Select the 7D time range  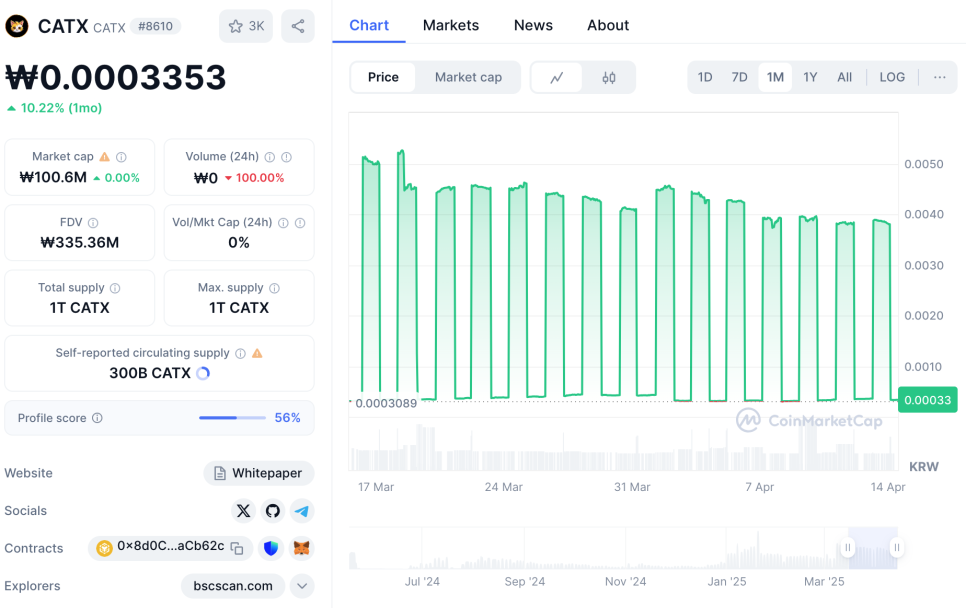pos(739,77)
